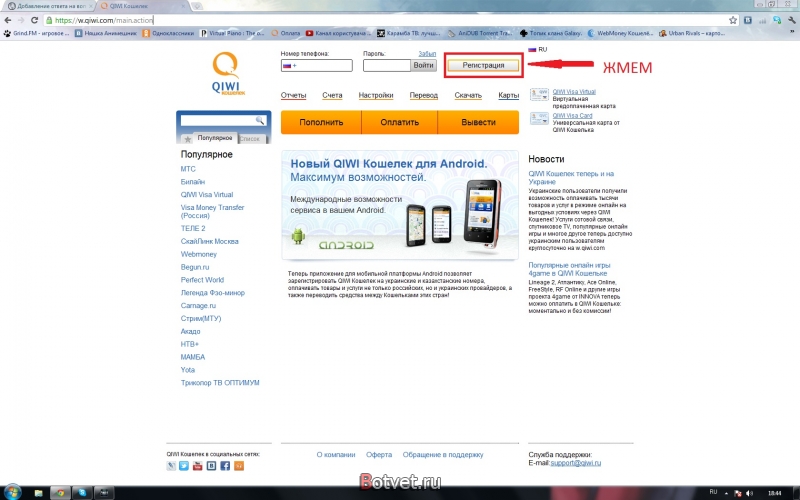Open the Facebook social icon
Screen dimensions: 800x500
tap(225, 466)
